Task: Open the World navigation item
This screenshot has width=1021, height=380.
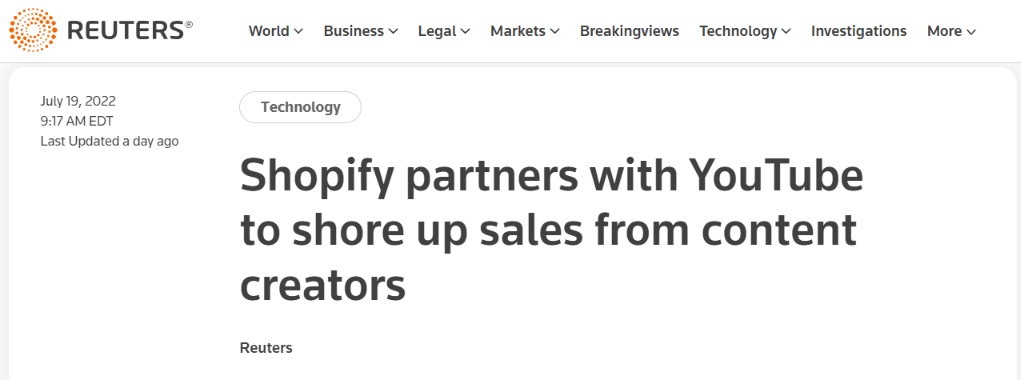Action: [x=269, y=31]
